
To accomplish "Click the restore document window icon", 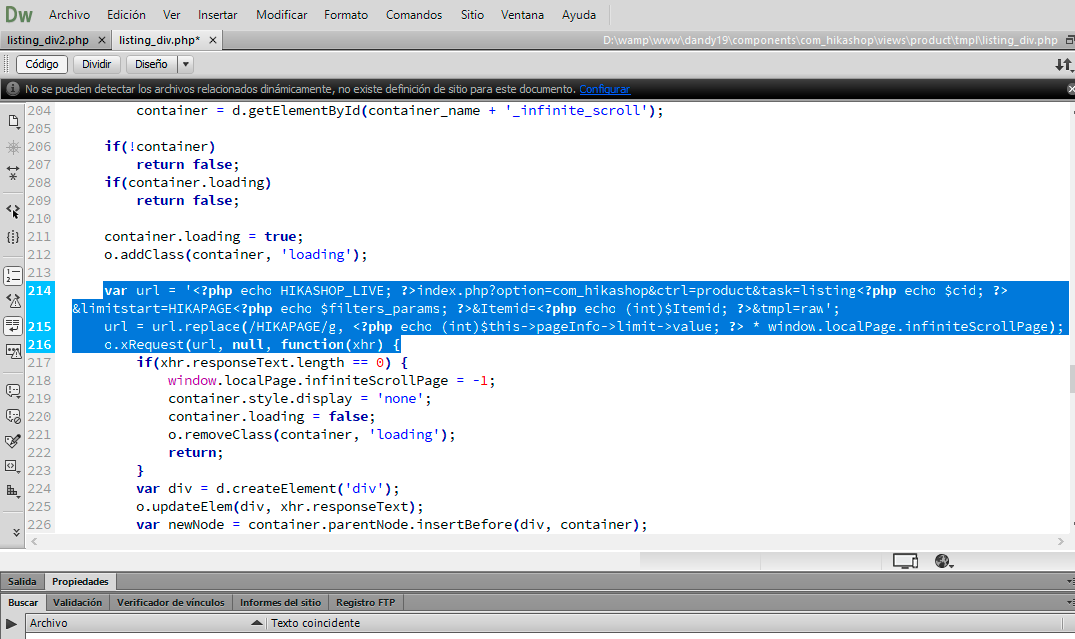I will [1070, 40].
